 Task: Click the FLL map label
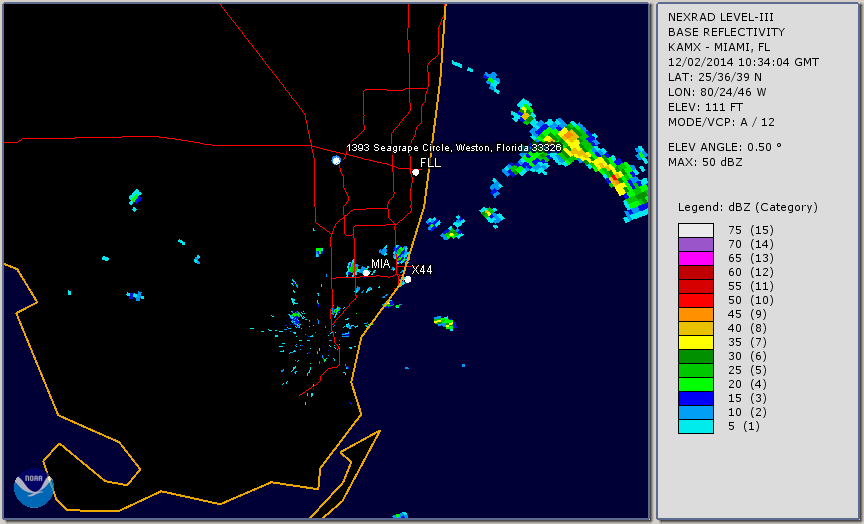(430, 163)
